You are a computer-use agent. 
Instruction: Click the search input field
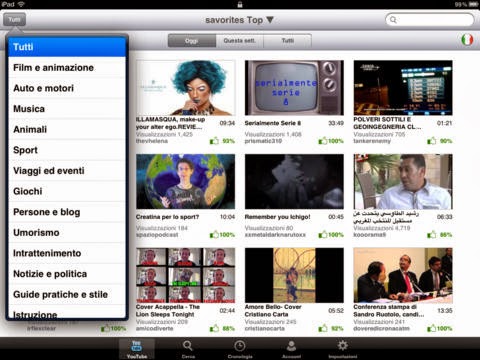click(x=430, y=20)
